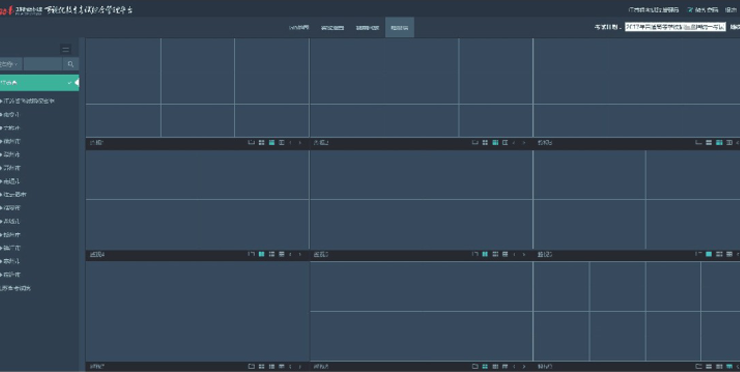This screenshot has height=372, width=740.
Task: Go to previous page in center panel
Action: click(514, 254)
